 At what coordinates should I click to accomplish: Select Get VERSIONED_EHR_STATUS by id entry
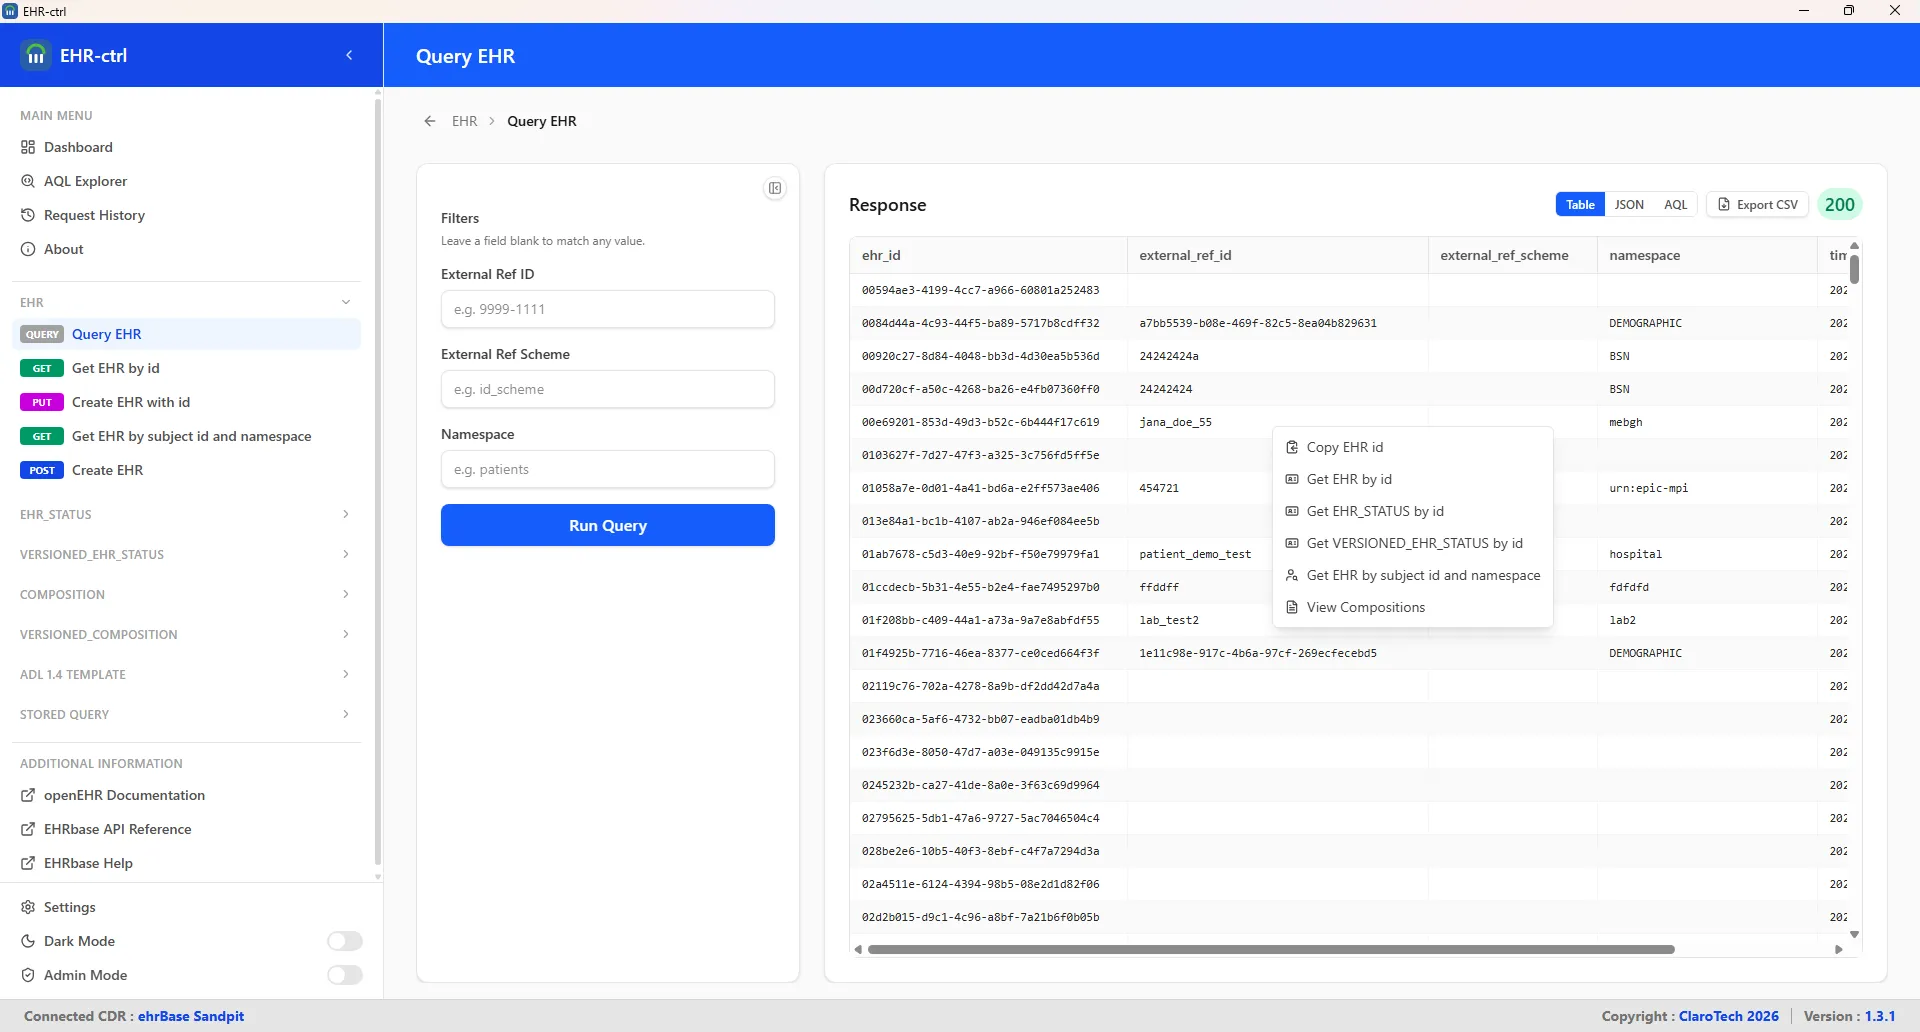tap(1412, 543)
